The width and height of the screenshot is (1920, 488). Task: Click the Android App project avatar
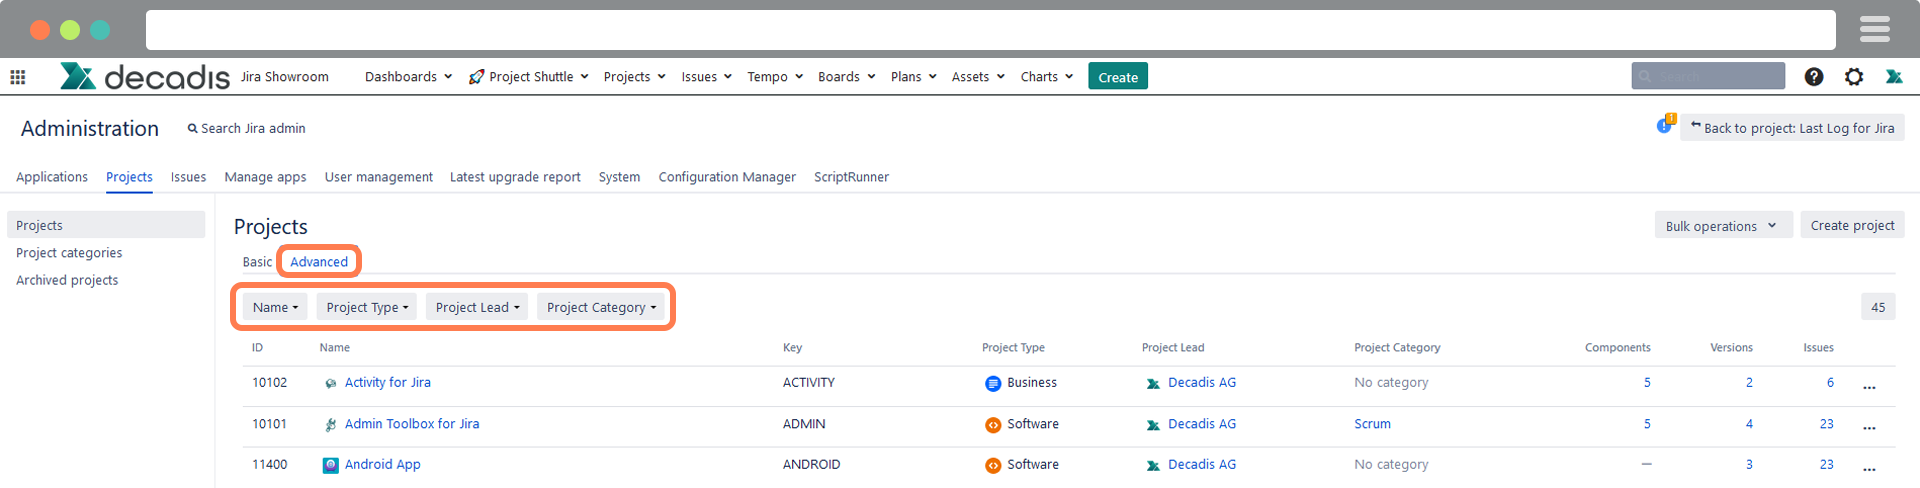point(330,465)
